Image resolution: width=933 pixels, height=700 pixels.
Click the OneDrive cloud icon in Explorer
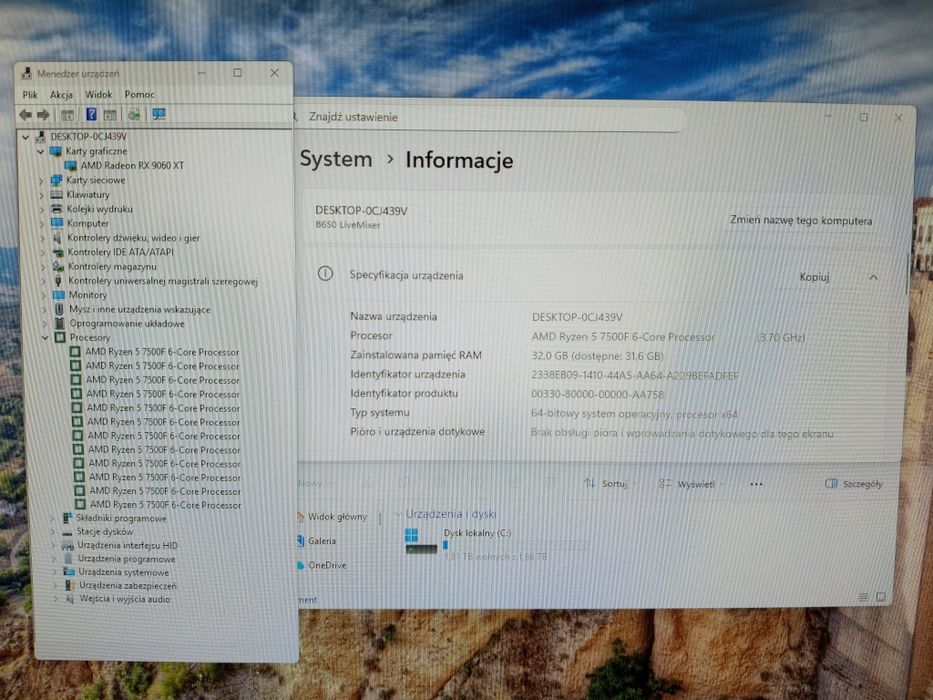[301, 565]
